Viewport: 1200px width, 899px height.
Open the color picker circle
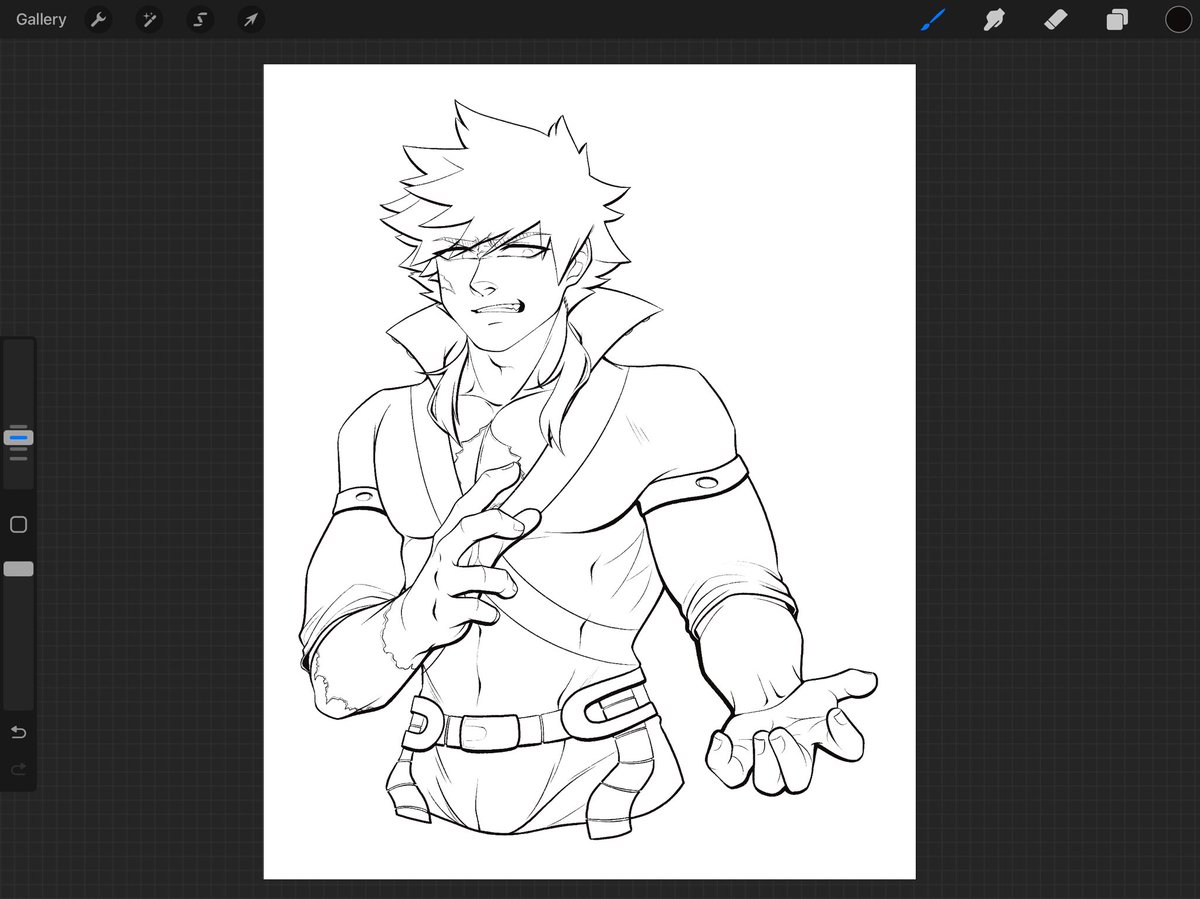click(1179, 19)
